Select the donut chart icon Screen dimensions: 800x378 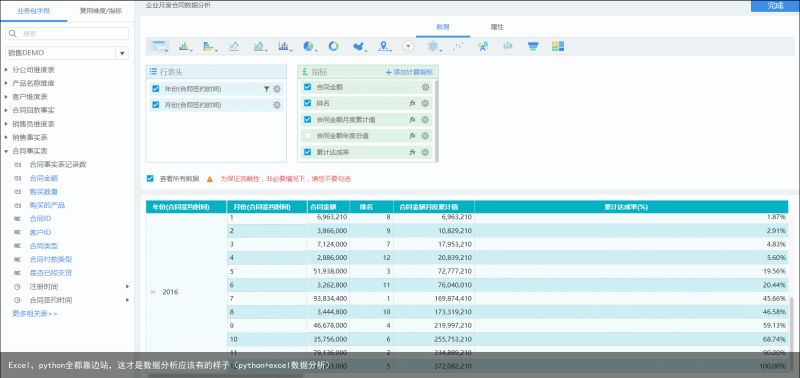[x=333, y=46]
